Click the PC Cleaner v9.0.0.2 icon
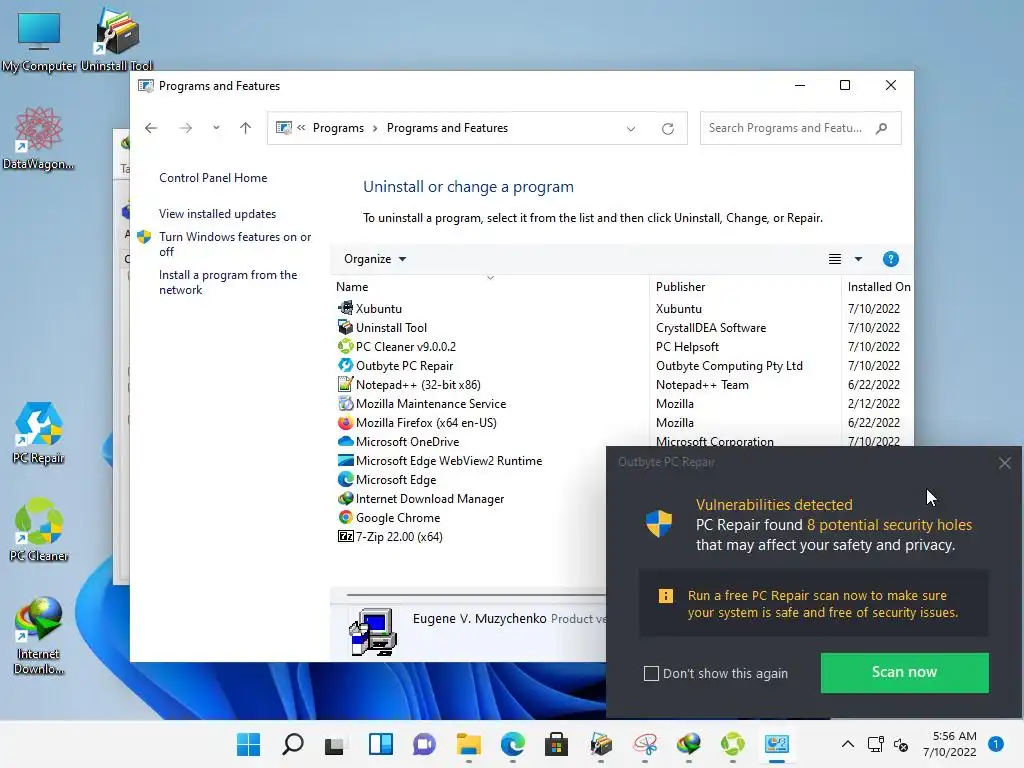 345,346
